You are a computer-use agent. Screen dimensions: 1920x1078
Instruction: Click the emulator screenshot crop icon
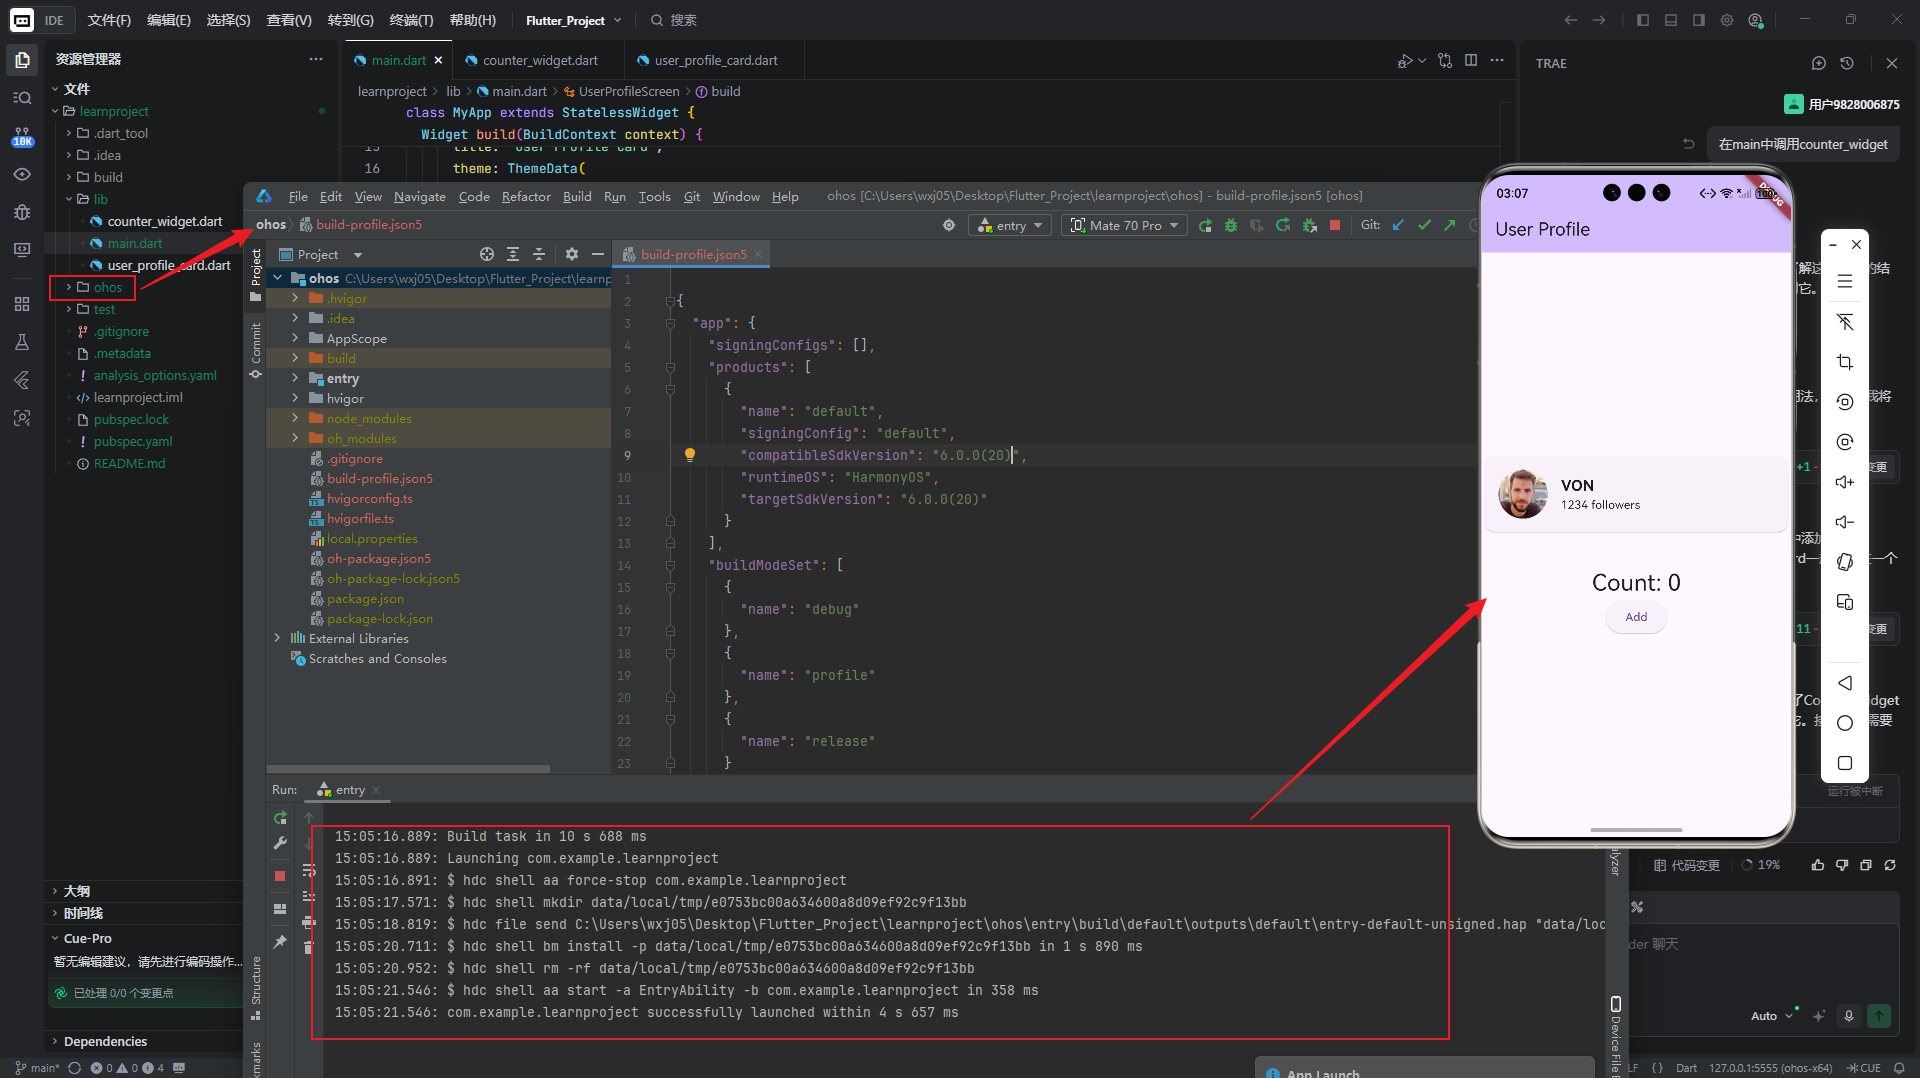point(1845,362)
